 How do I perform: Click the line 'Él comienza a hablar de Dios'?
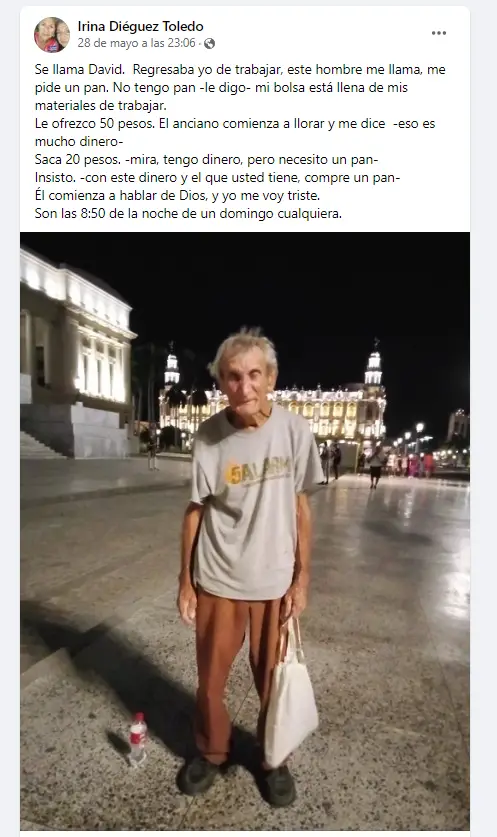(177, 195)
